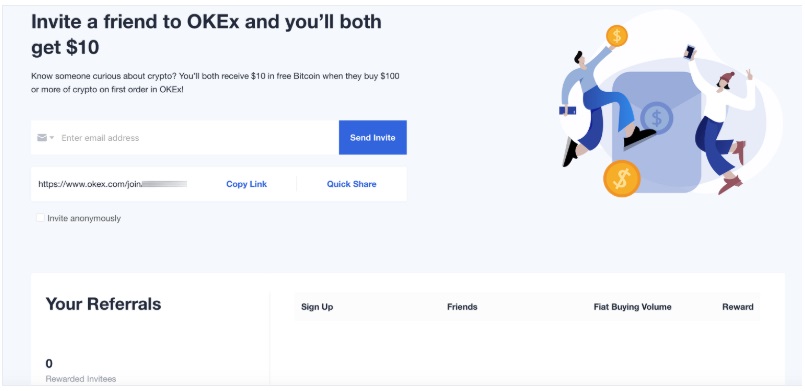
Task: Focus the Enter email address field
Action: point(198,138)
